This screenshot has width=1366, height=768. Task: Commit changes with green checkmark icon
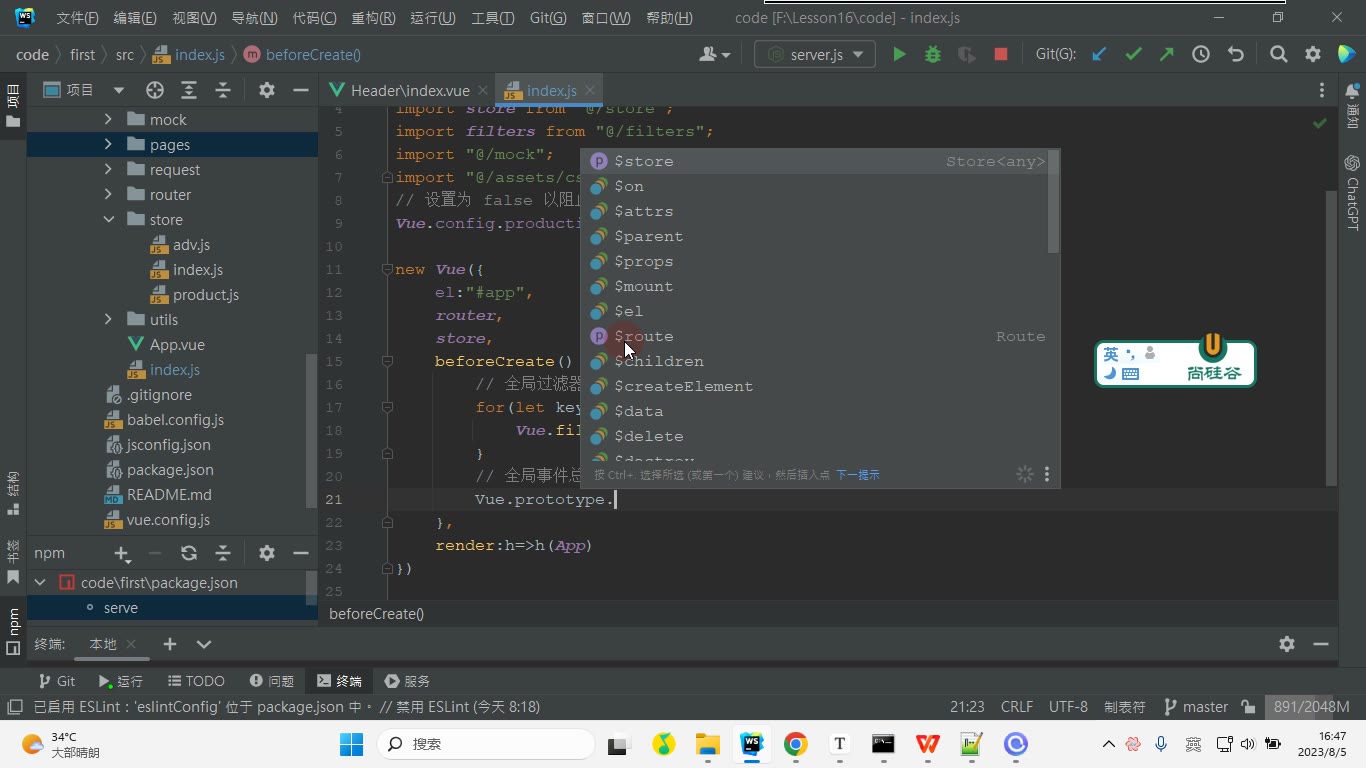[1133, 55]
